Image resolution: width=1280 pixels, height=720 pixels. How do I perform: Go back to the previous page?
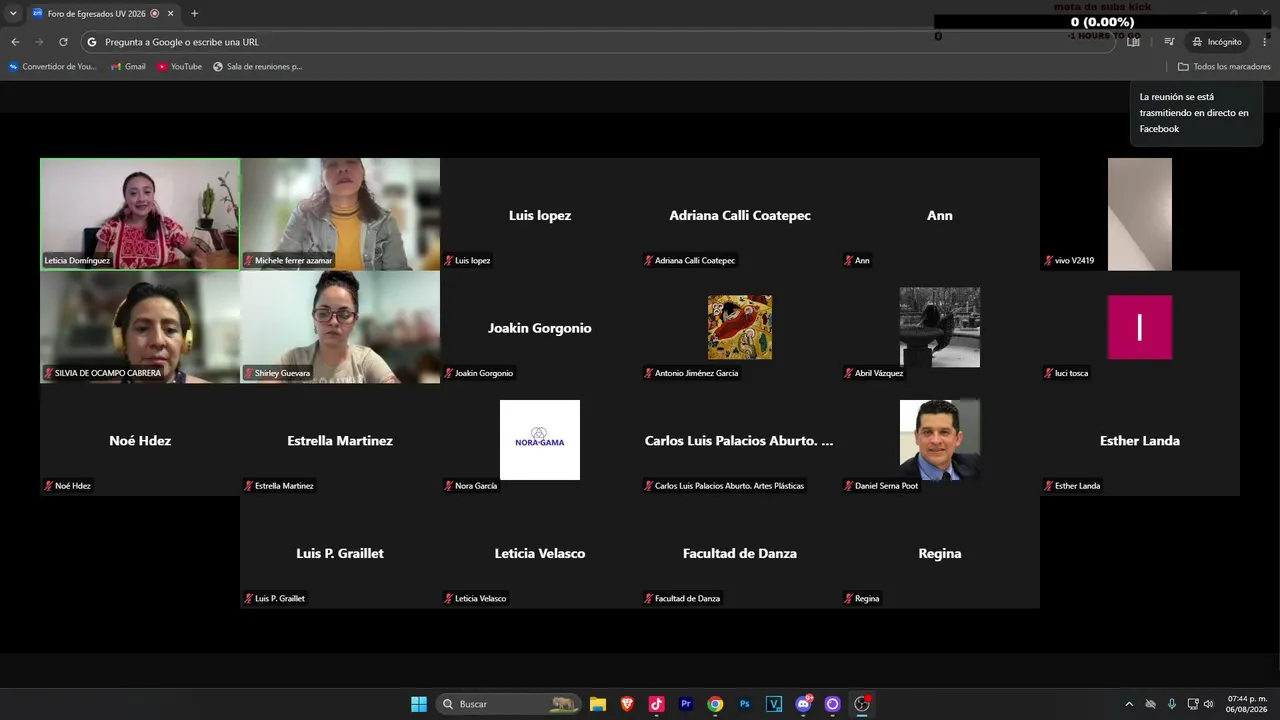pos(15,42)
